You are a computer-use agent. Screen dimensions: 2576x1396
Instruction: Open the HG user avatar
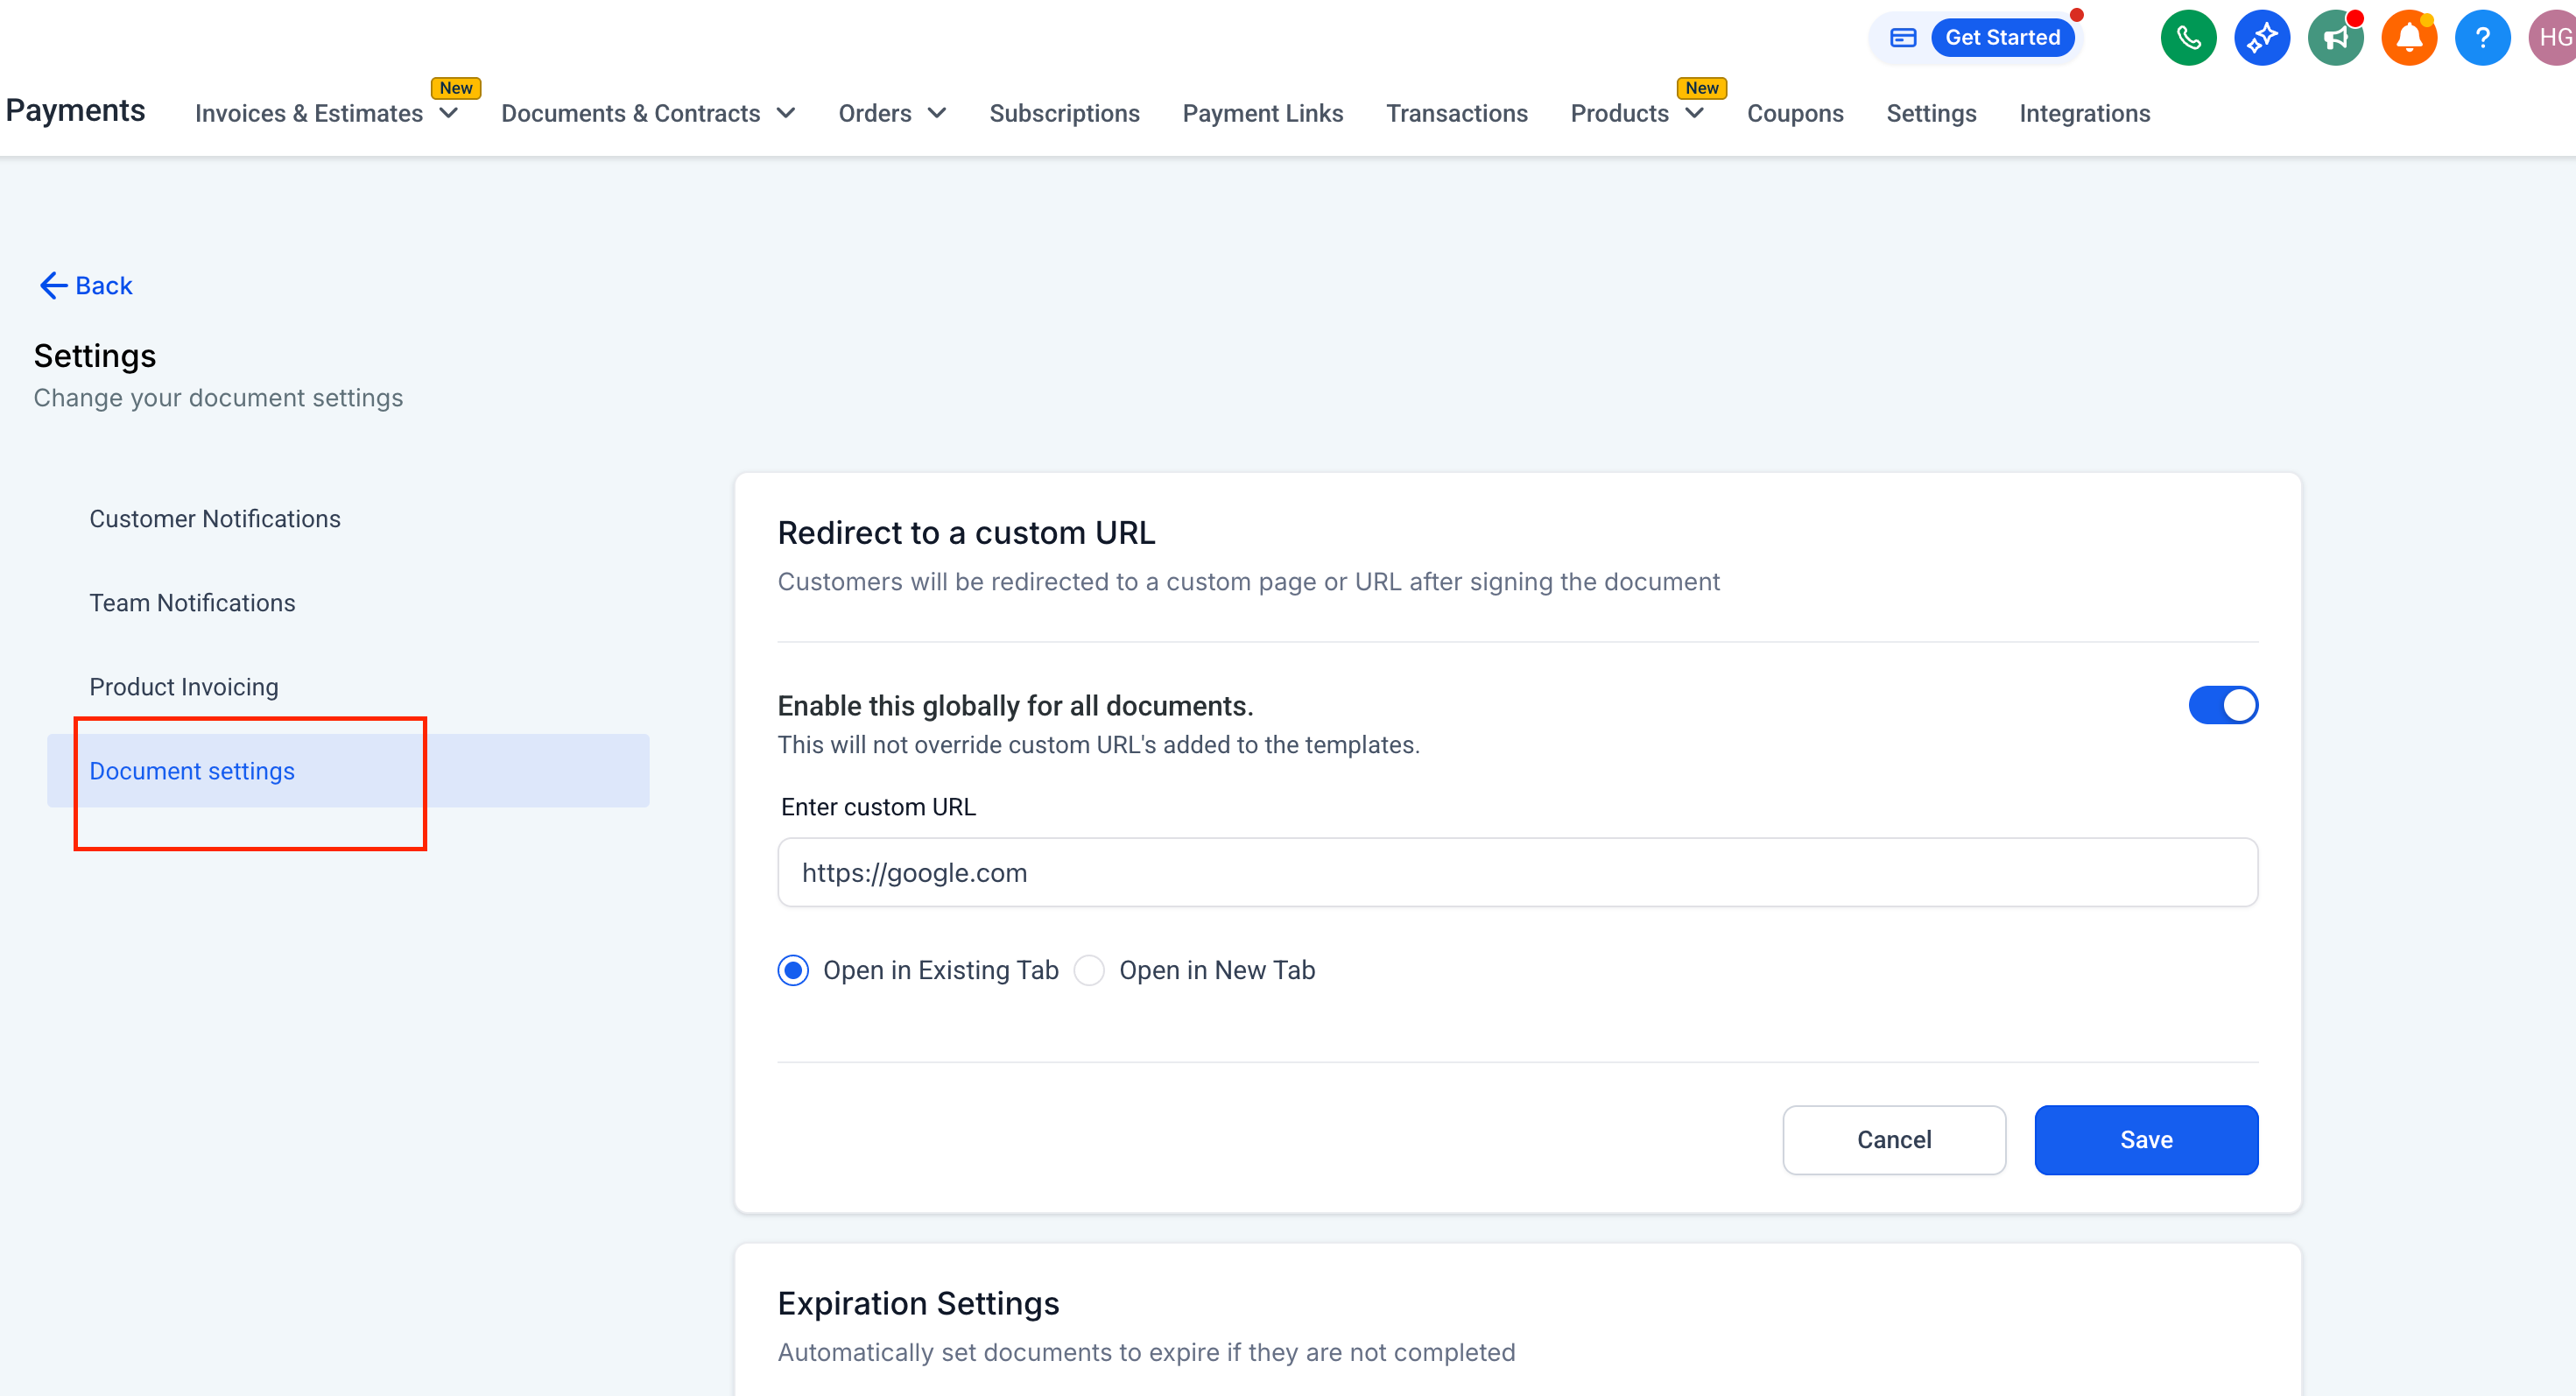(2553, 38)
